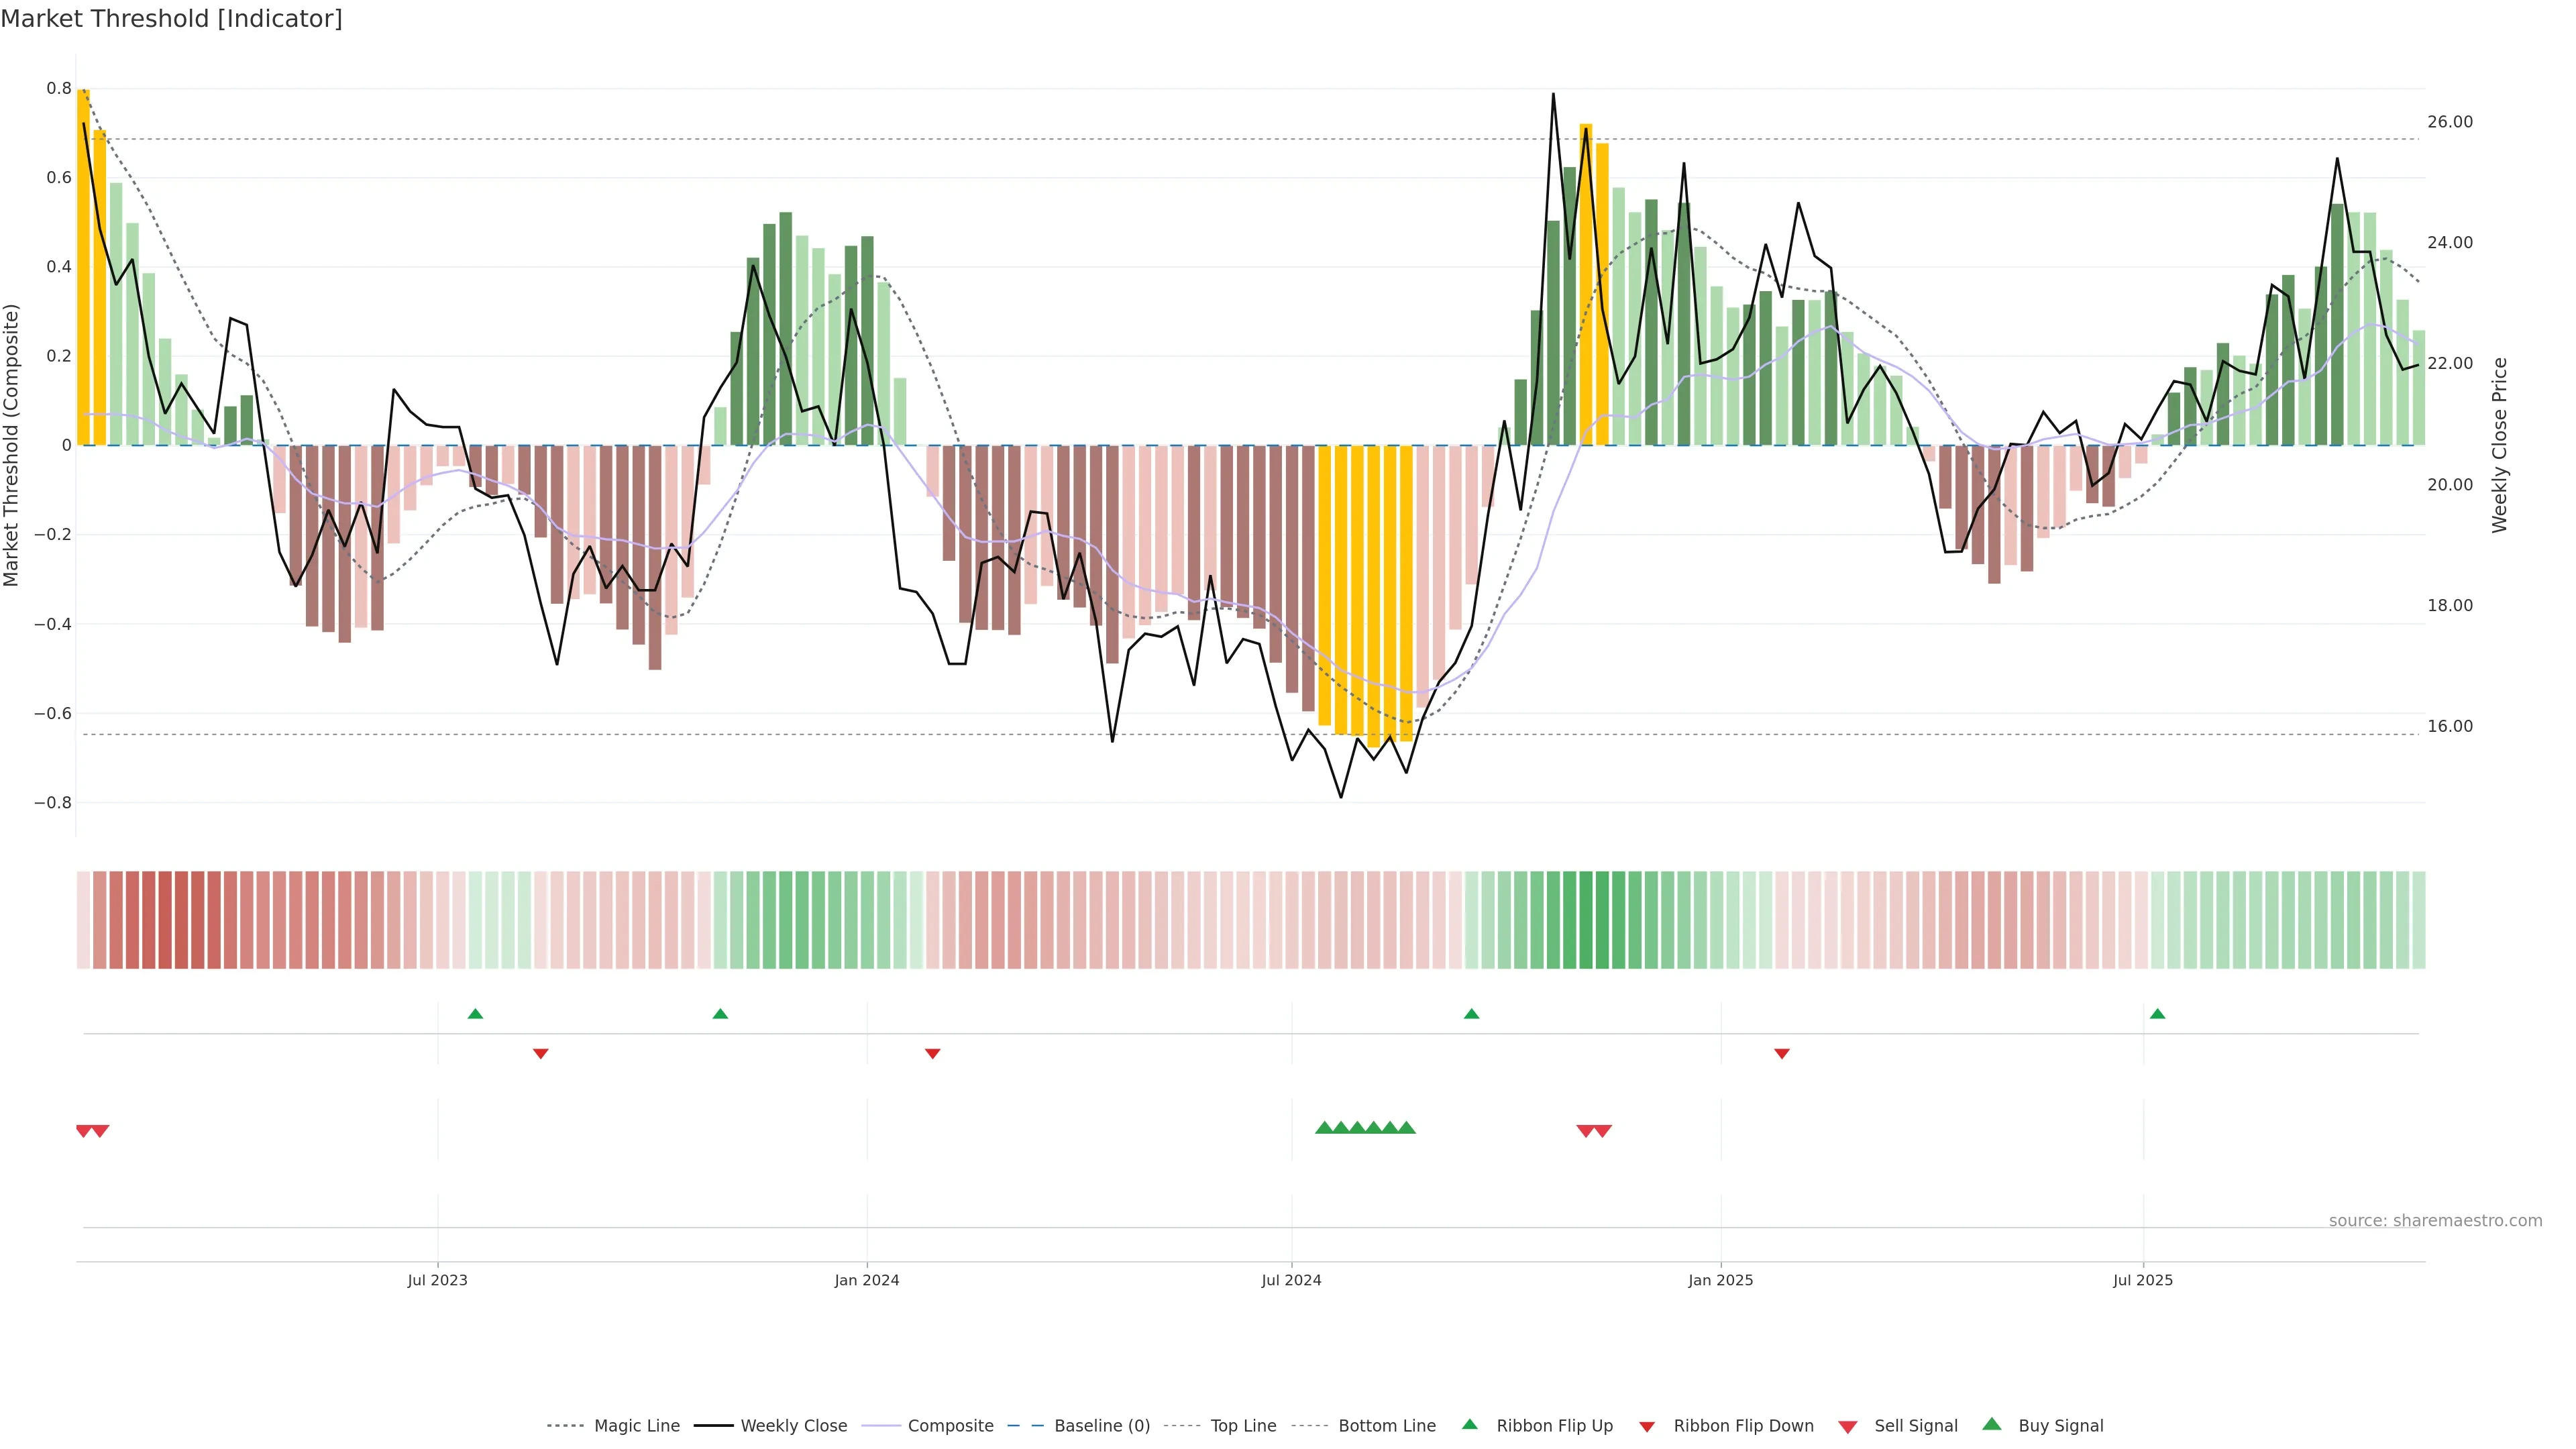Click the Ribbon Flip Up legend triangle
The width and height of the screenshot is (2576, 1449).
[1469, 1424]
